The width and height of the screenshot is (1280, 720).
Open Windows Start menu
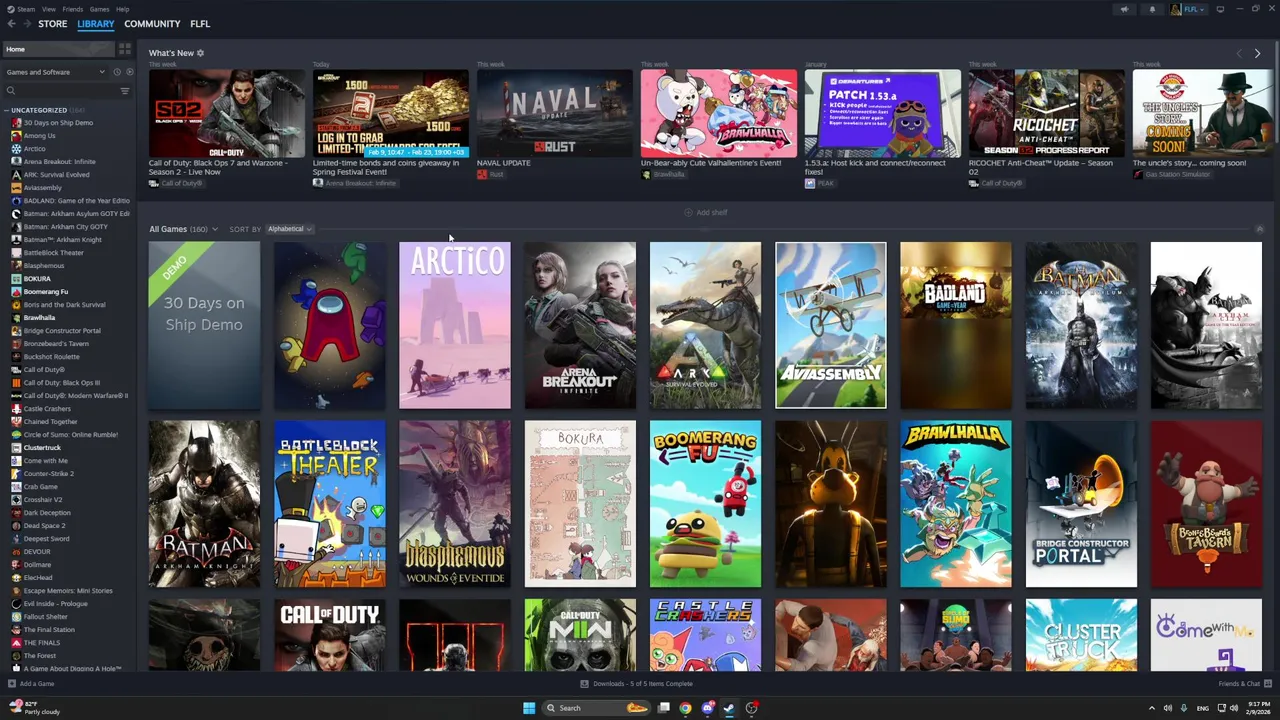tap(528, 708)
